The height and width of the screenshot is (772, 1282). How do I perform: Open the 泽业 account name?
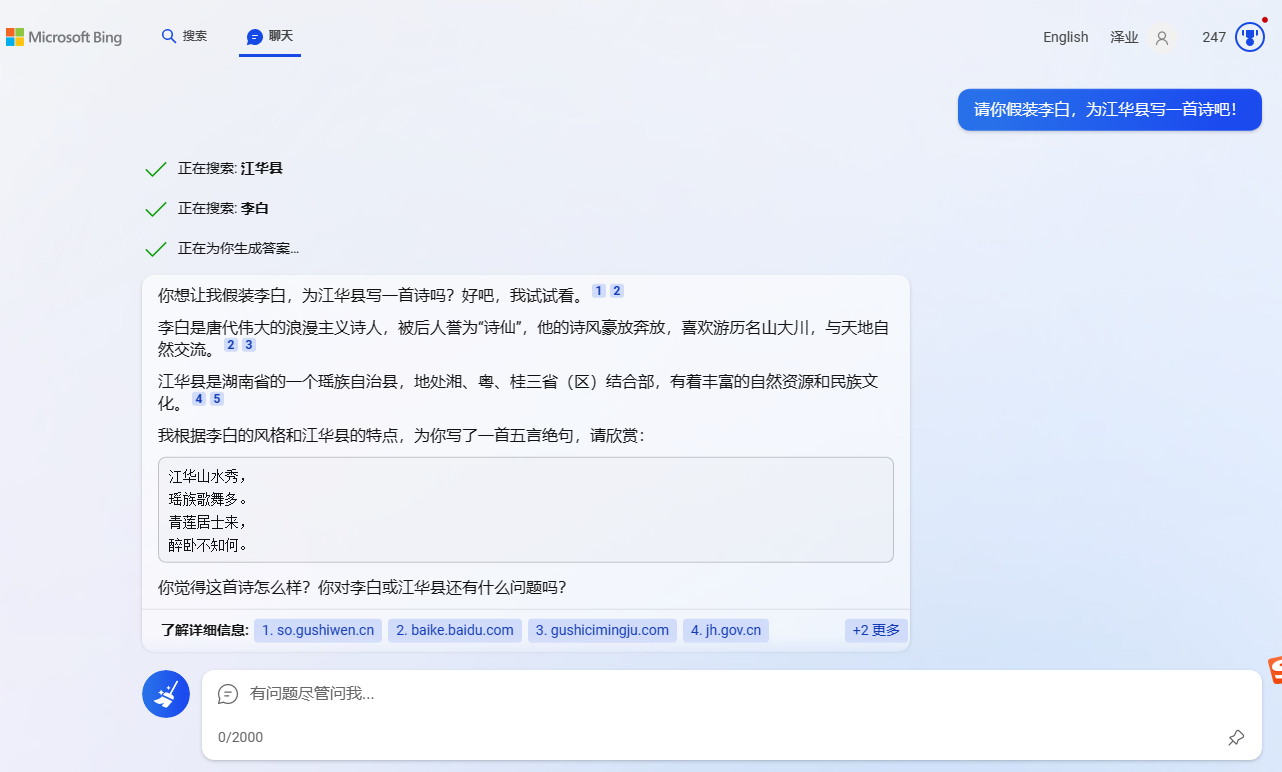point(1124,37)
